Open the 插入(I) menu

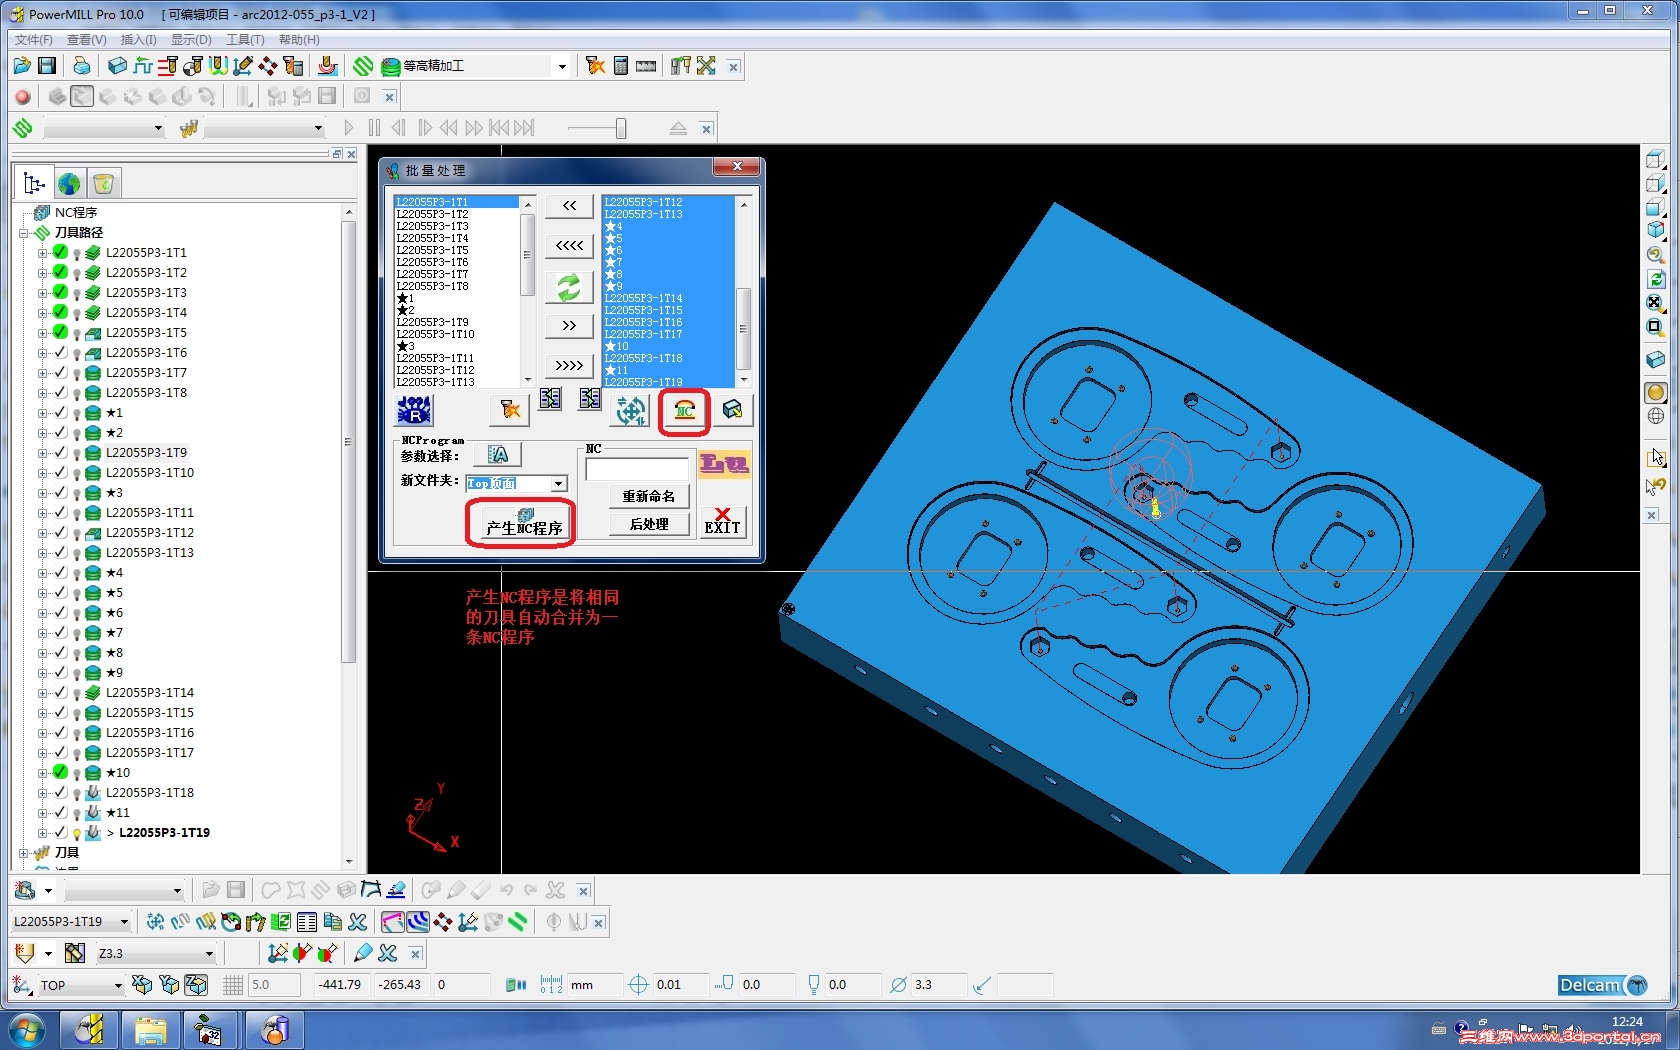[139, 40]
